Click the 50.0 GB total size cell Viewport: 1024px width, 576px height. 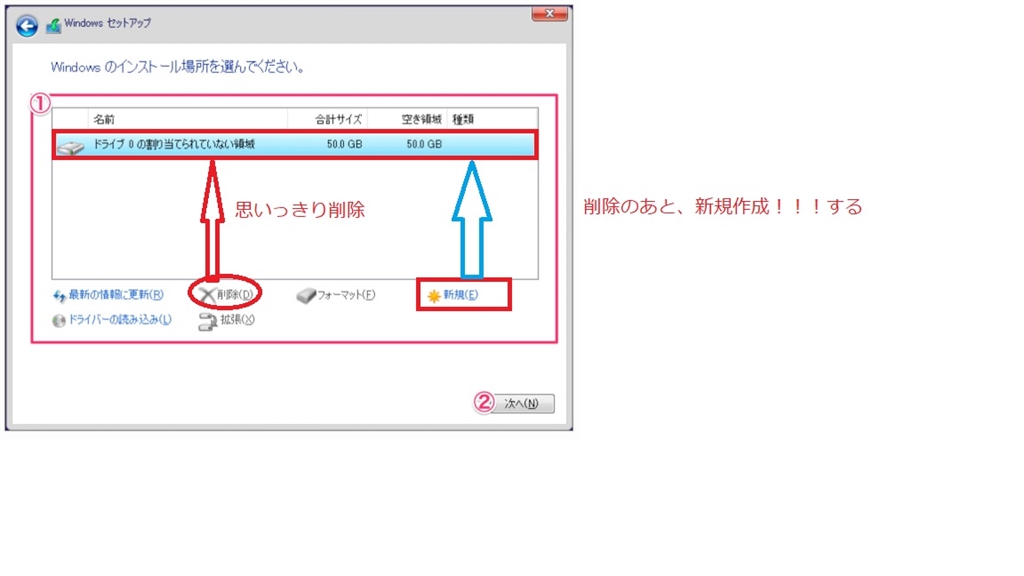tap(344, 144)
